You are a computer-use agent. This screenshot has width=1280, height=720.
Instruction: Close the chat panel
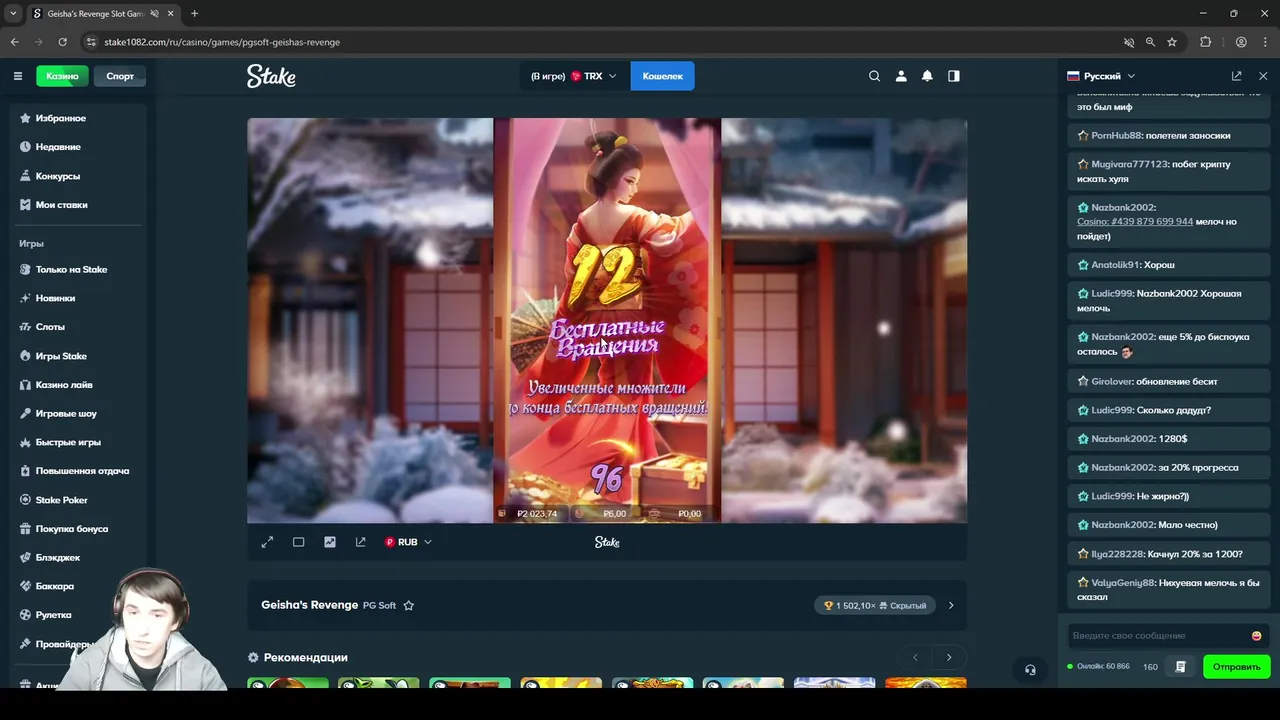tap(1263, 76)
